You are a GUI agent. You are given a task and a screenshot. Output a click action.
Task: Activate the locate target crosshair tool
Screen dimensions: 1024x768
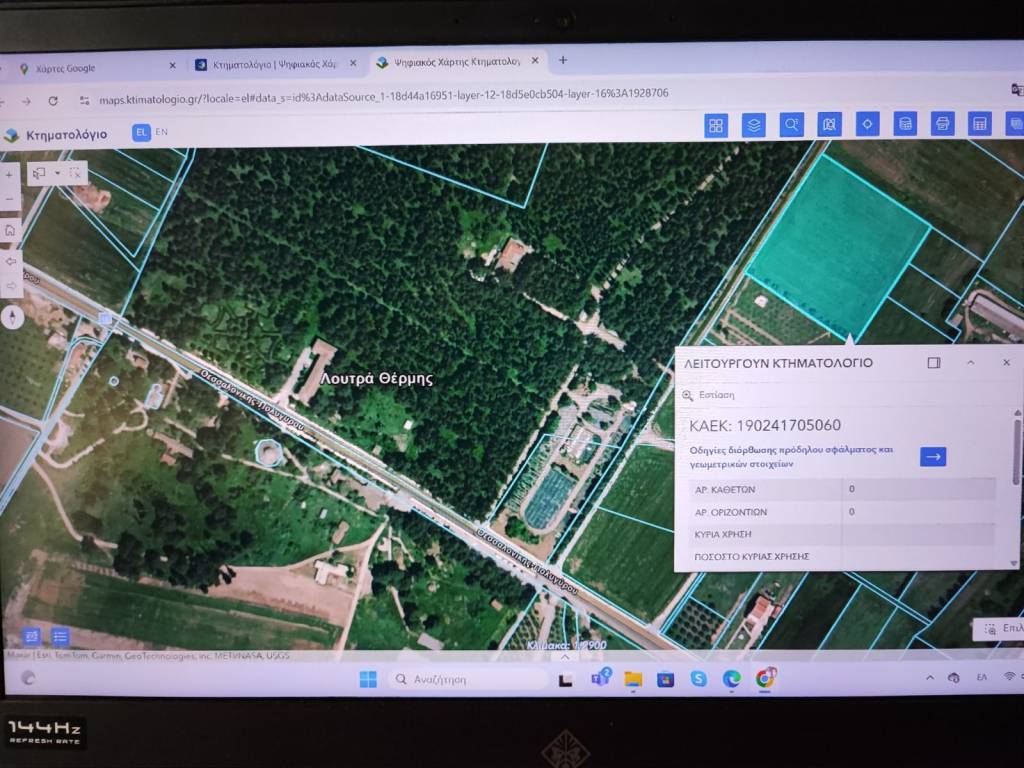pyautogui.click(x=866, y=124)
